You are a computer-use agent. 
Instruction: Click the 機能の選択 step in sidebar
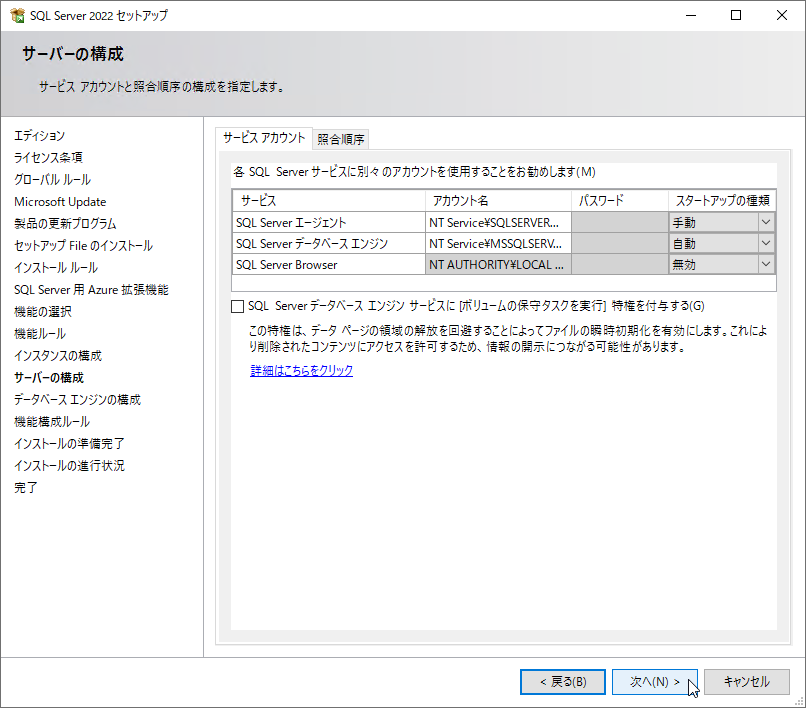[43, 312]
